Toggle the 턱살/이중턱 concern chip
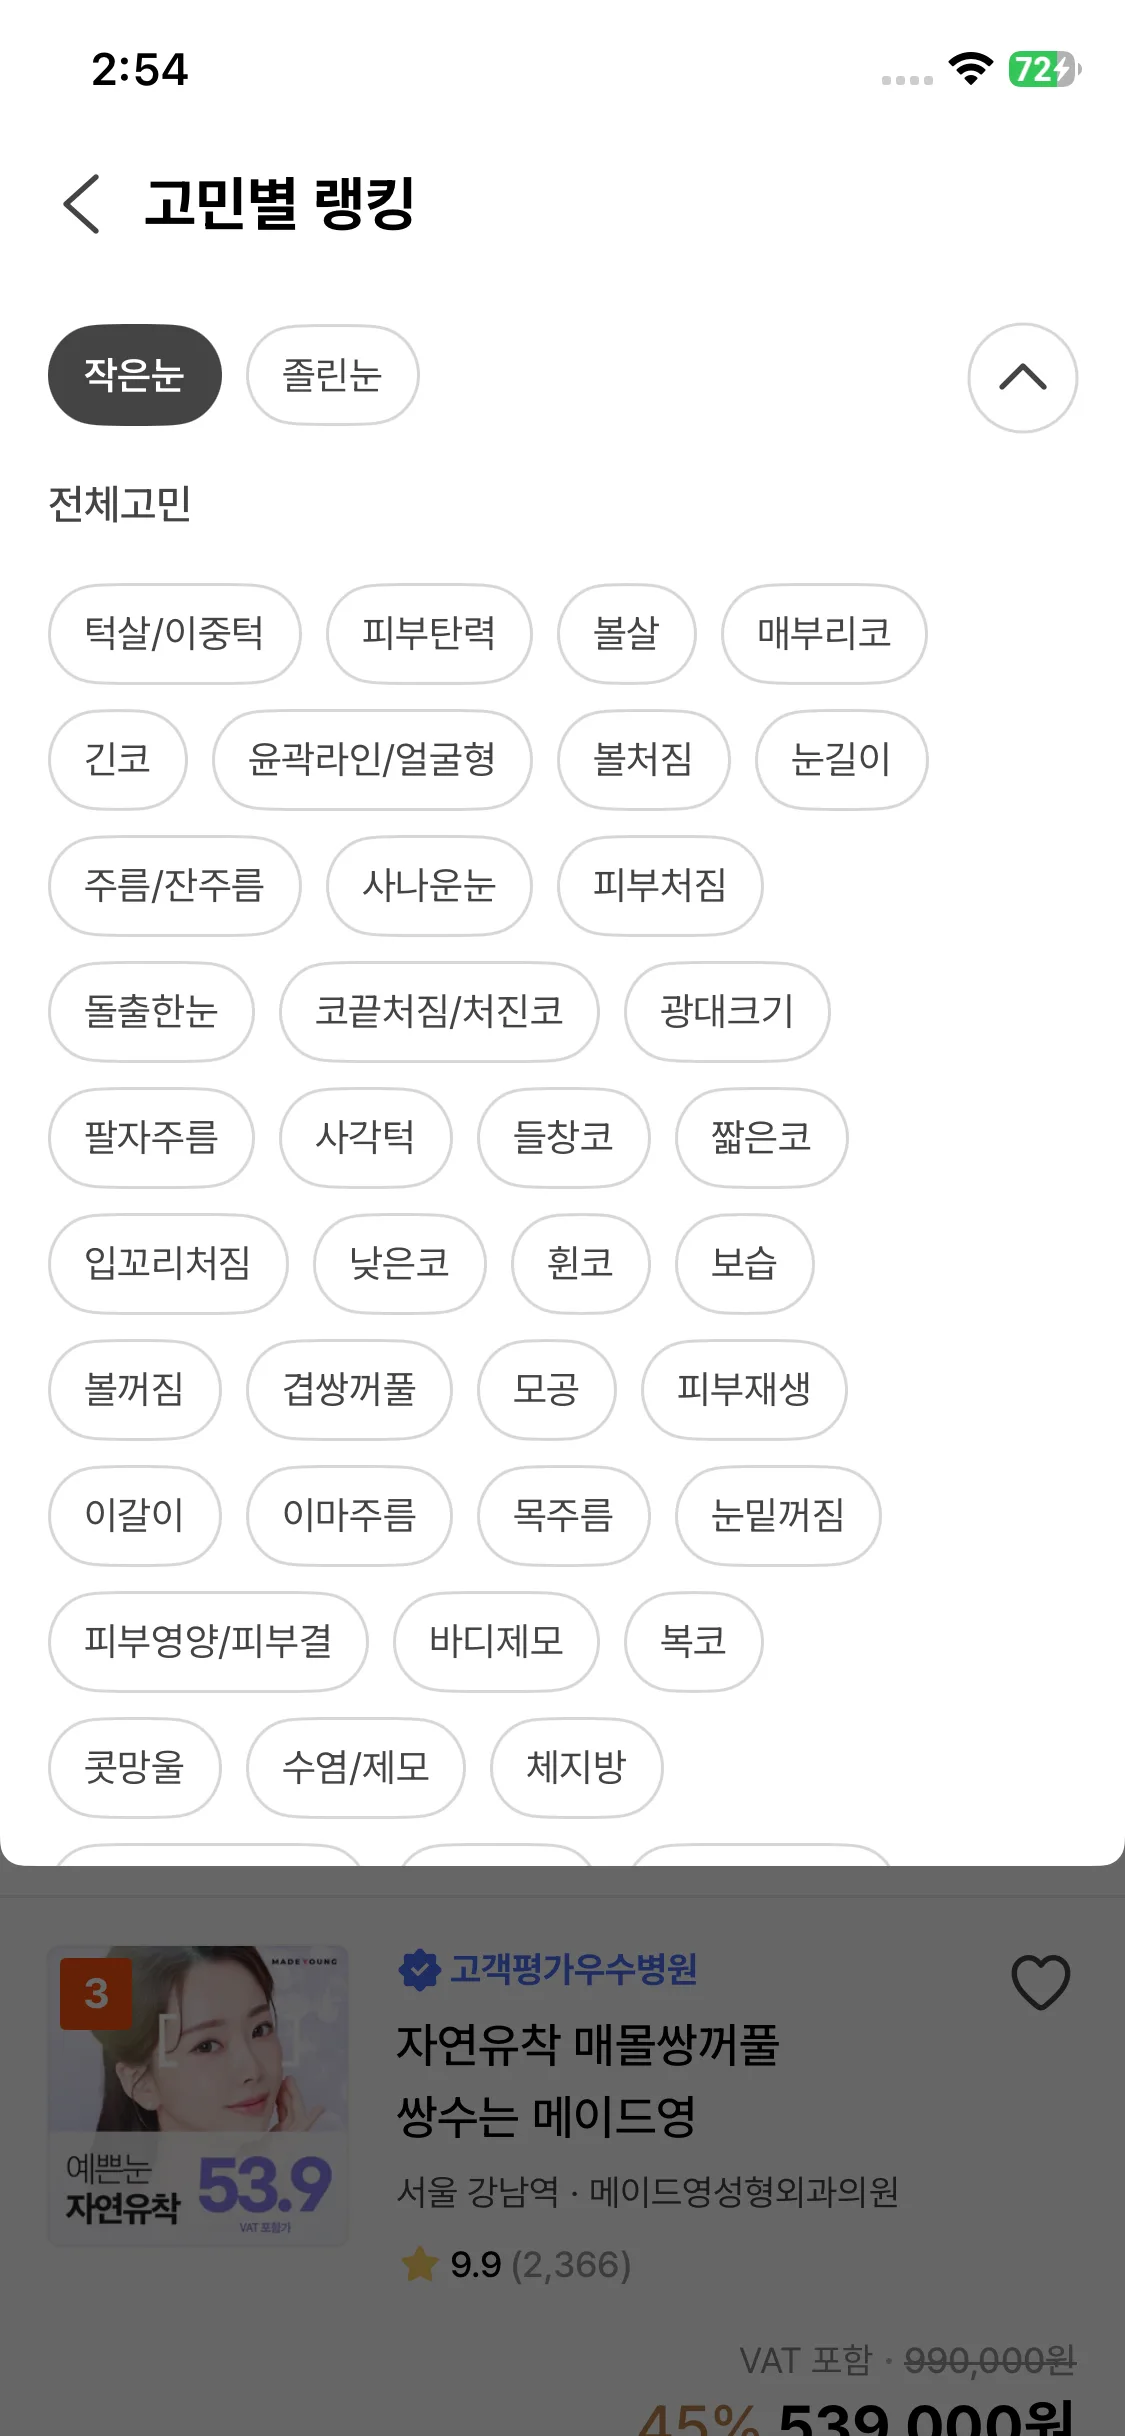Screen dimensions: 1125x2436 coord(174,633)
